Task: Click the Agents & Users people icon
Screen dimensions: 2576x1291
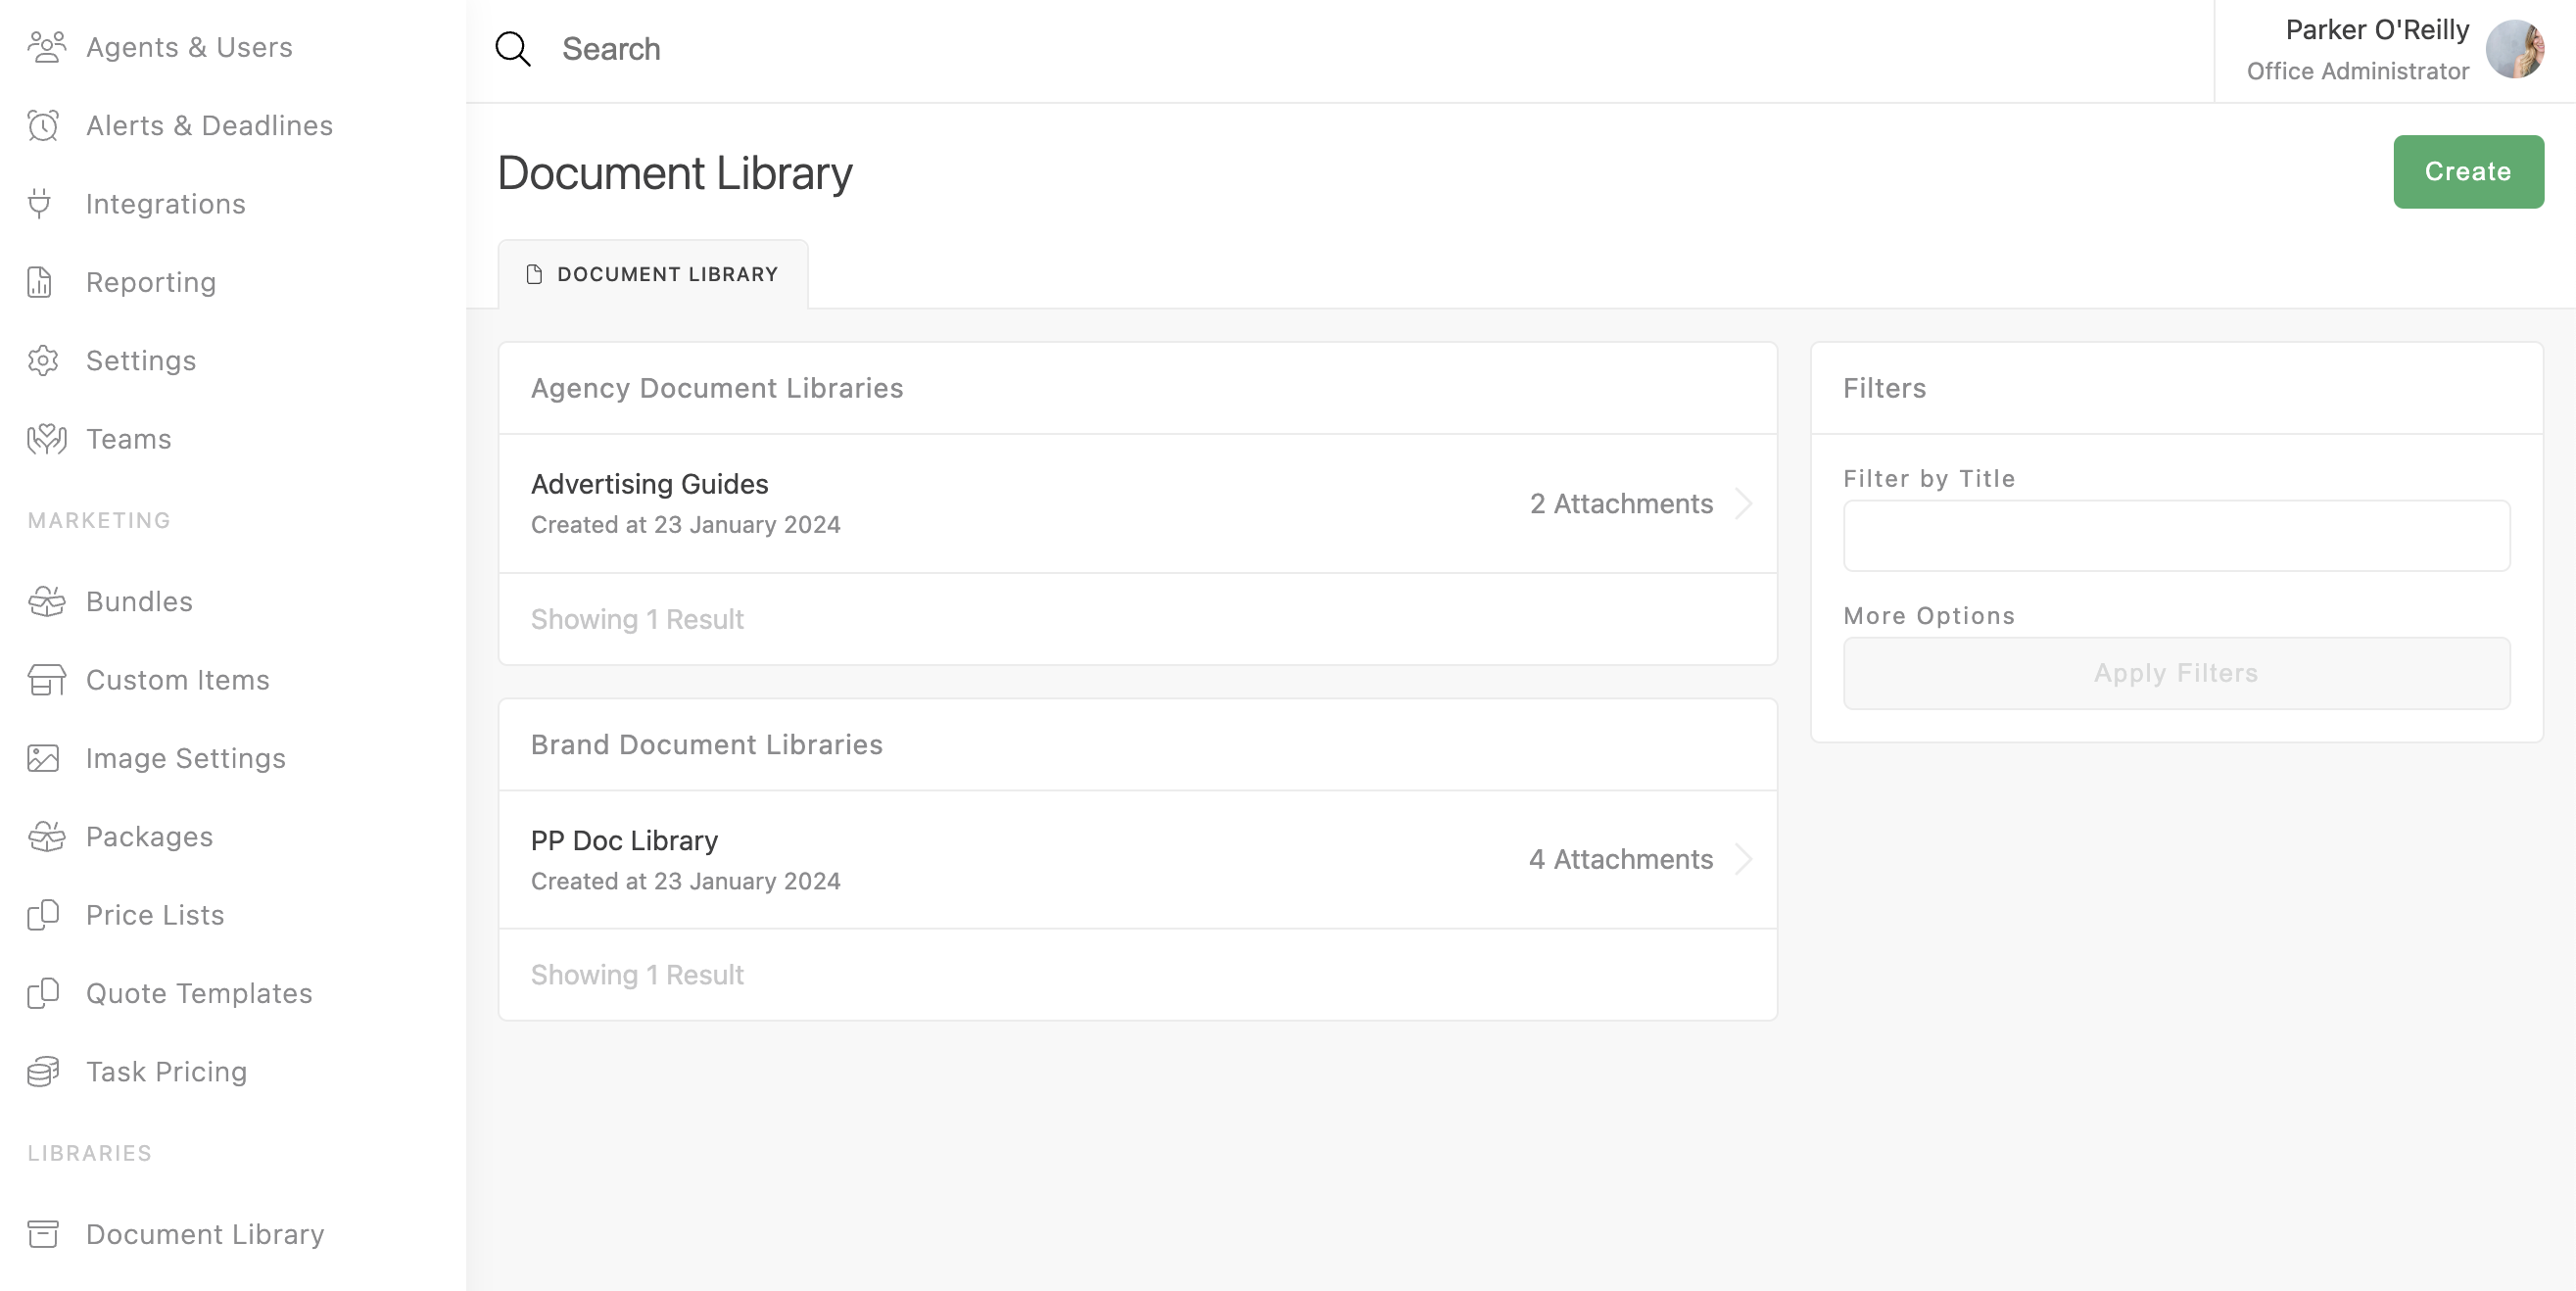Action: tap(46, 47)
